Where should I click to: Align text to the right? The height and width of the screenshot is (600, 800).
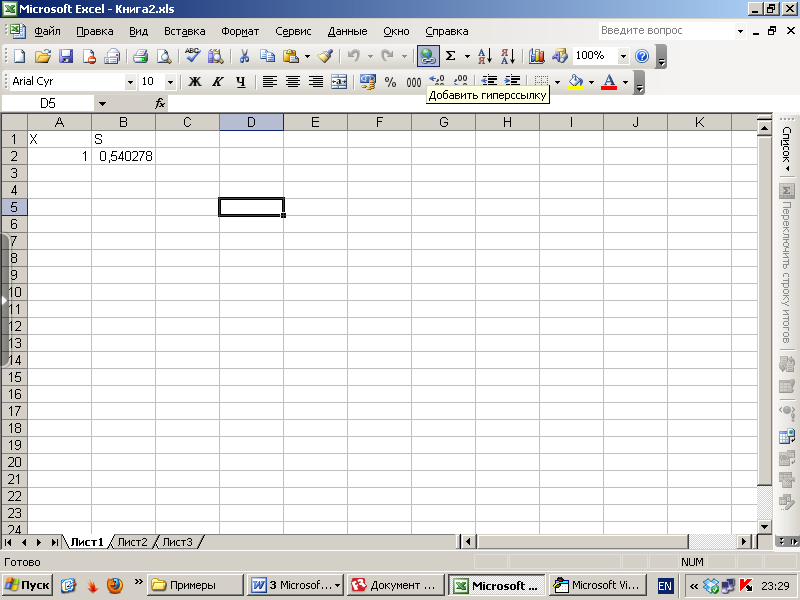click(x=316, y=81)
